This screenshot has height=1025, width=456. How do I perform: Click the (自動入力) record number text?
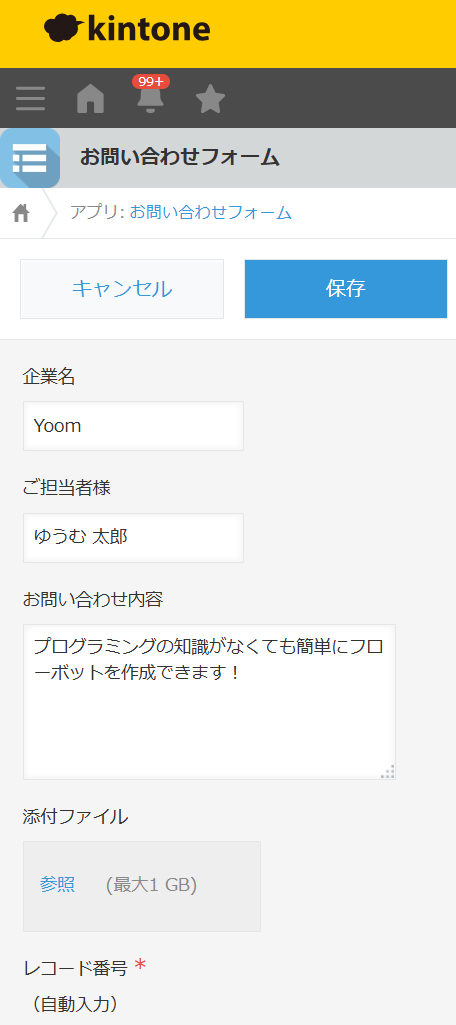pyautogui.click(x=75, y=1004)
